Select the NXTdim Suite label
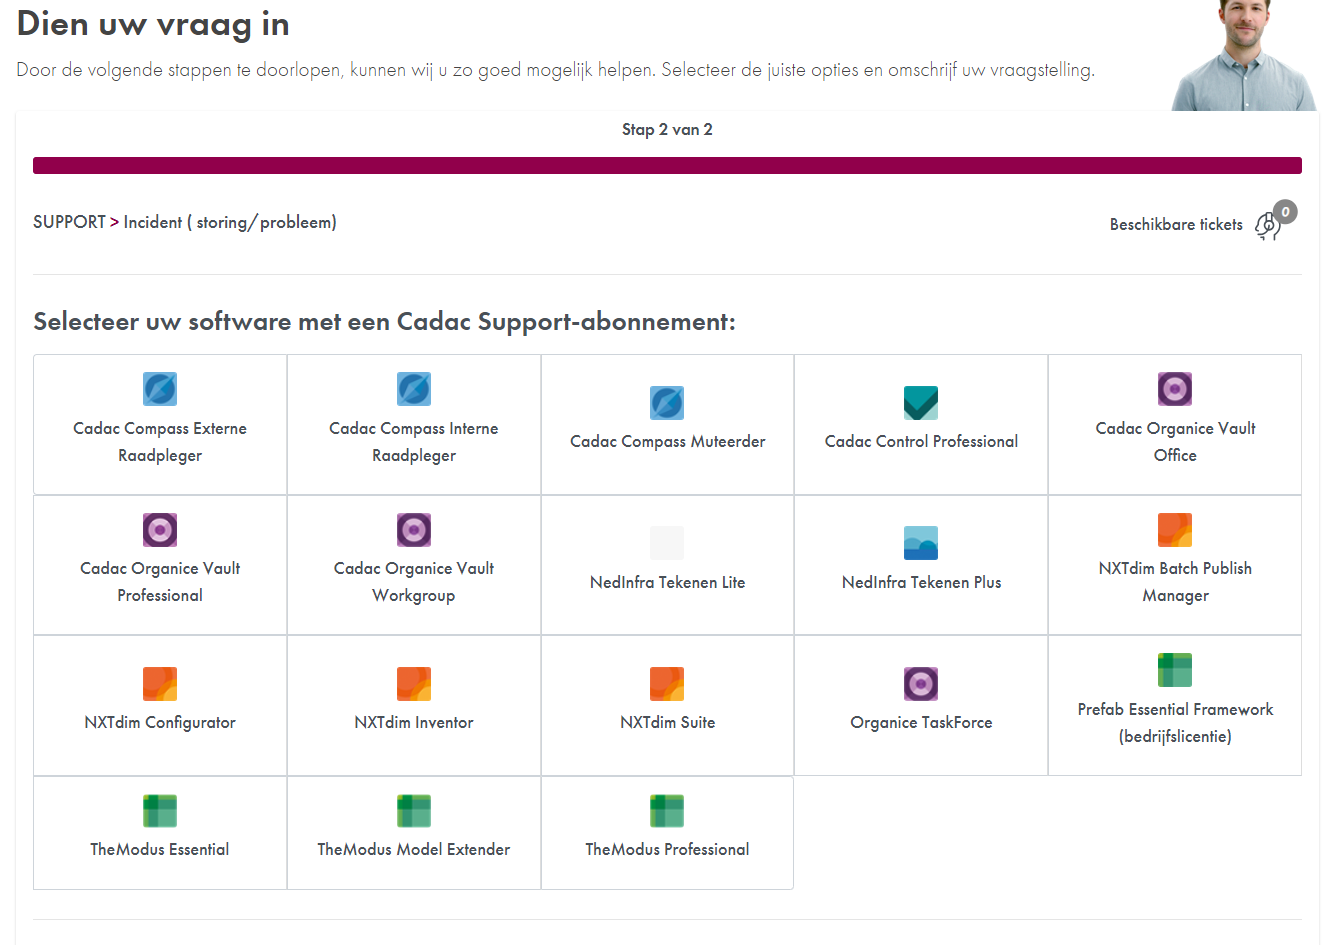Viewport: 1328px width, 945px height. [667, 722]
